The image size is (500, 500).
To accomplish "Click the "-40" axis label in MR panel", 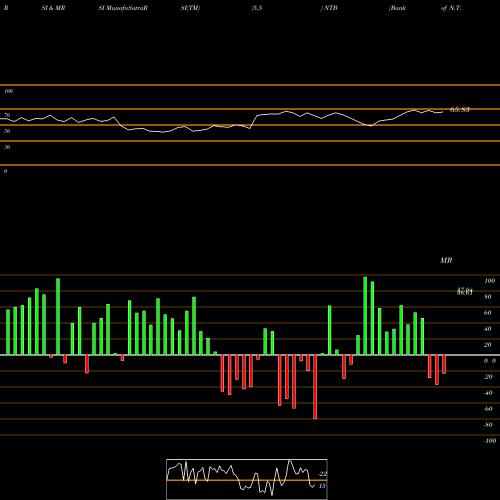I will 488,393.
